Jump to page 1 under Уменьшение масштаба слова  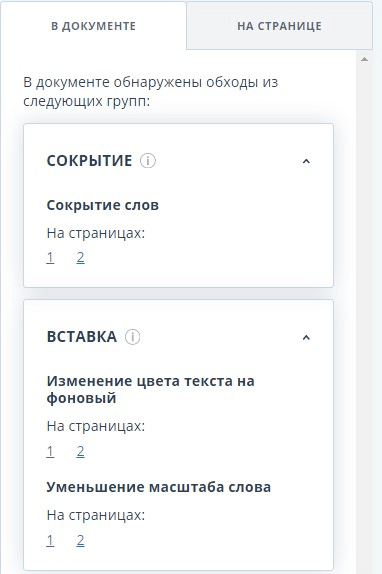(x=50, y=540)
